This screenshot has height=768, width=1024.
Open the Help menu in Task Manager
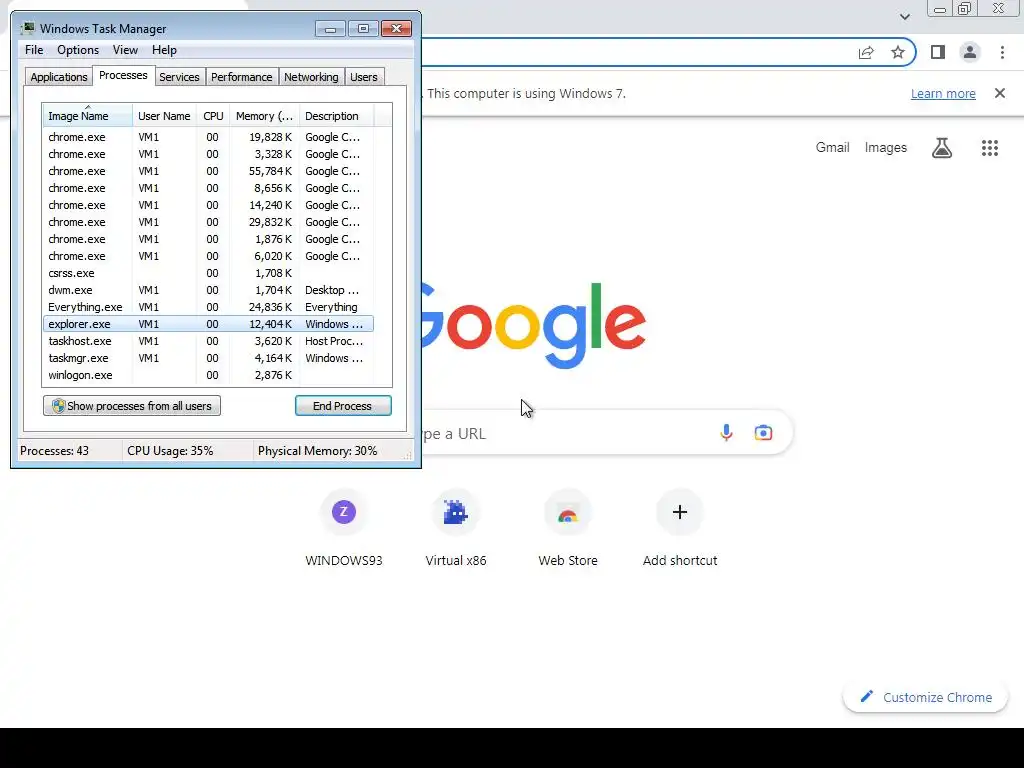(164, 50)
